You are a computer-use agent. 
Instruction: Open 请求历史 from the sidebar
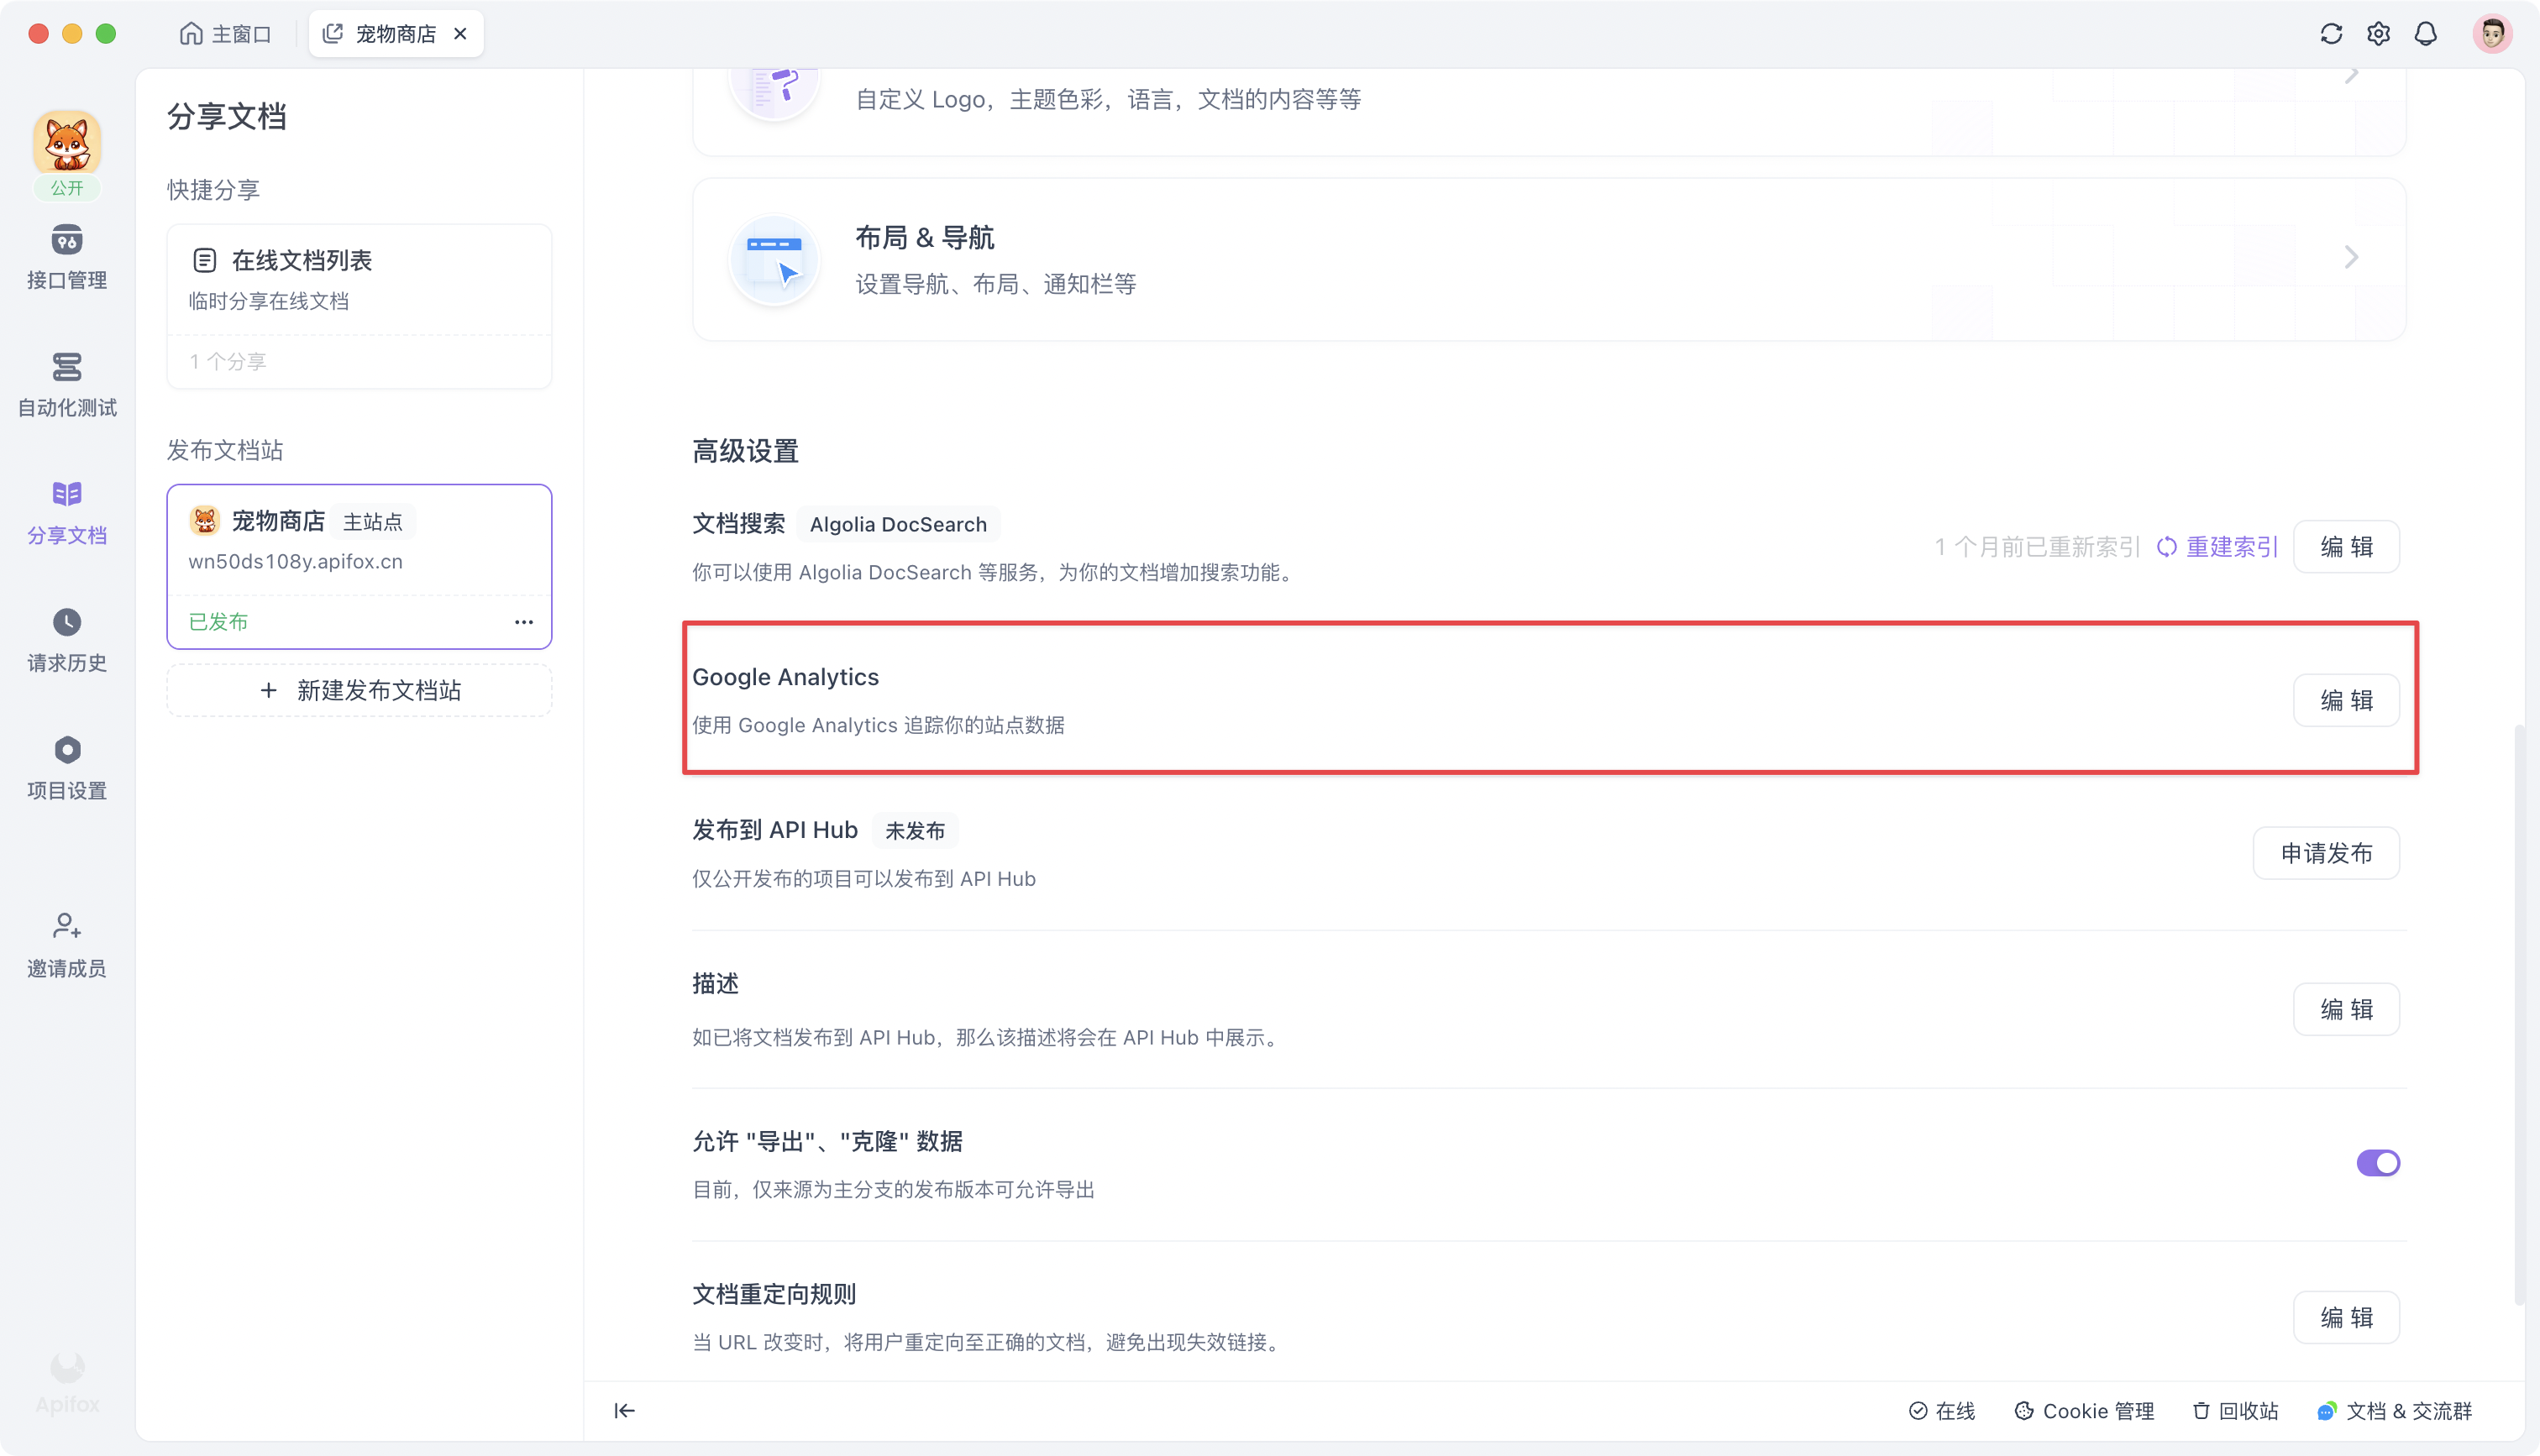(x=66, y=637)
